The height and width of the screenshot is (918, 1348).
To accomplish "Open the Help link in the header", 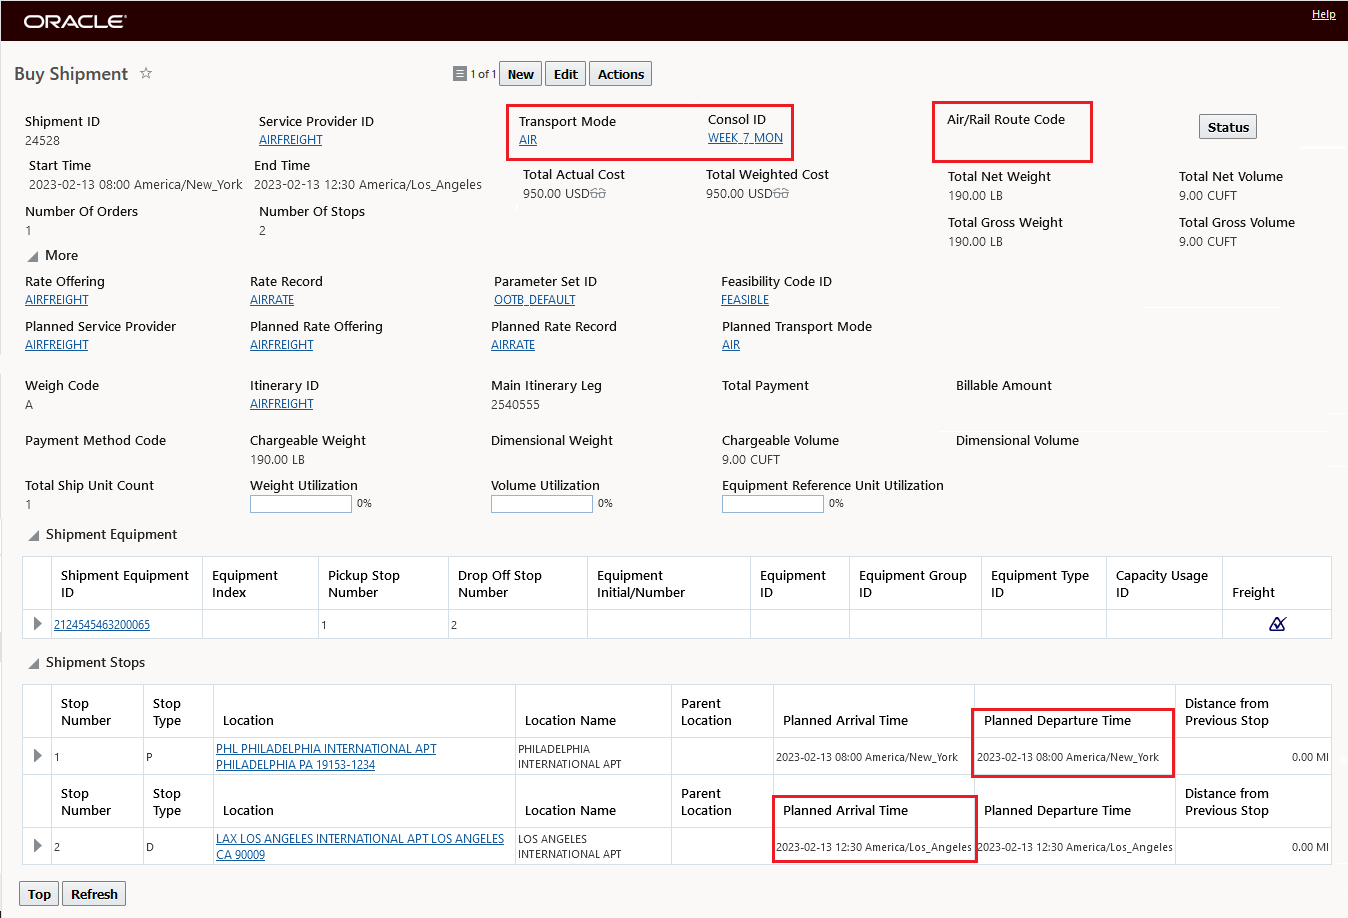I will [x=1323, y=14].
